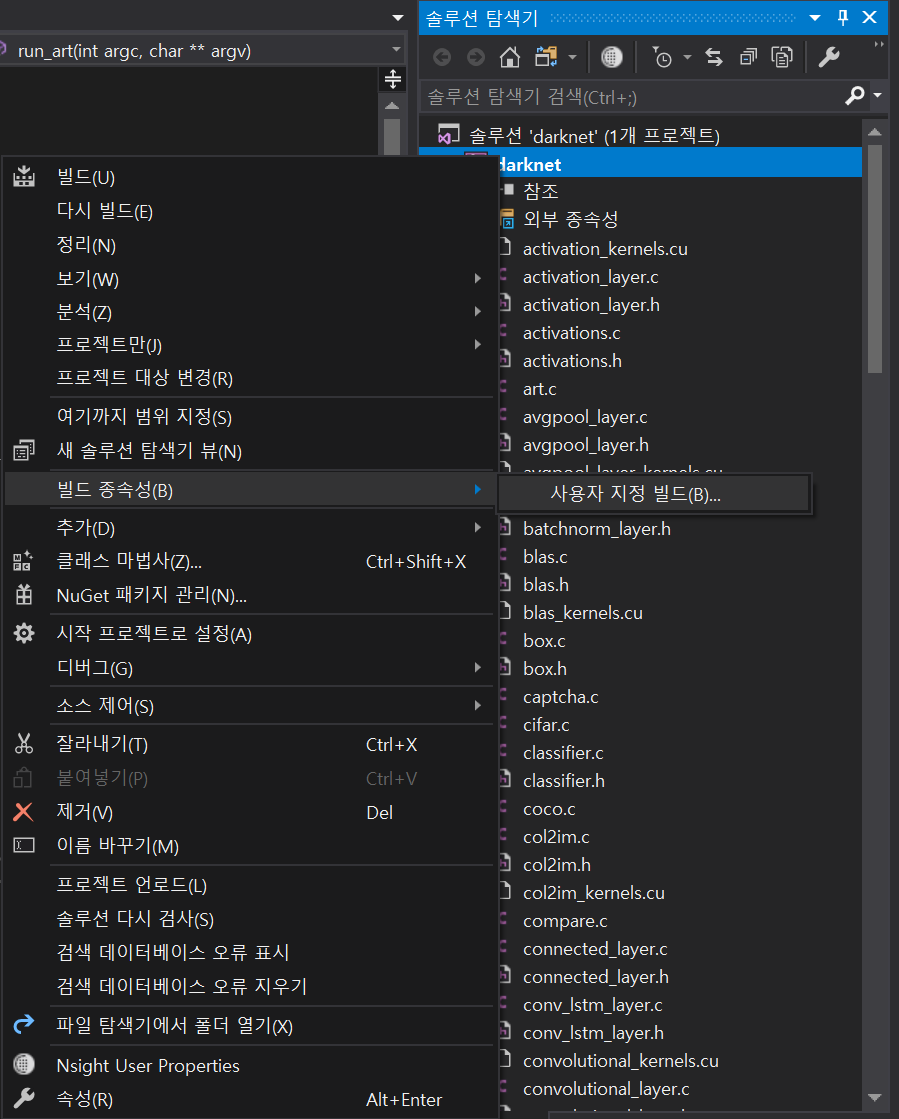
Task: Open pending changes filter dropdown arrow
Action: coord(687,57)
